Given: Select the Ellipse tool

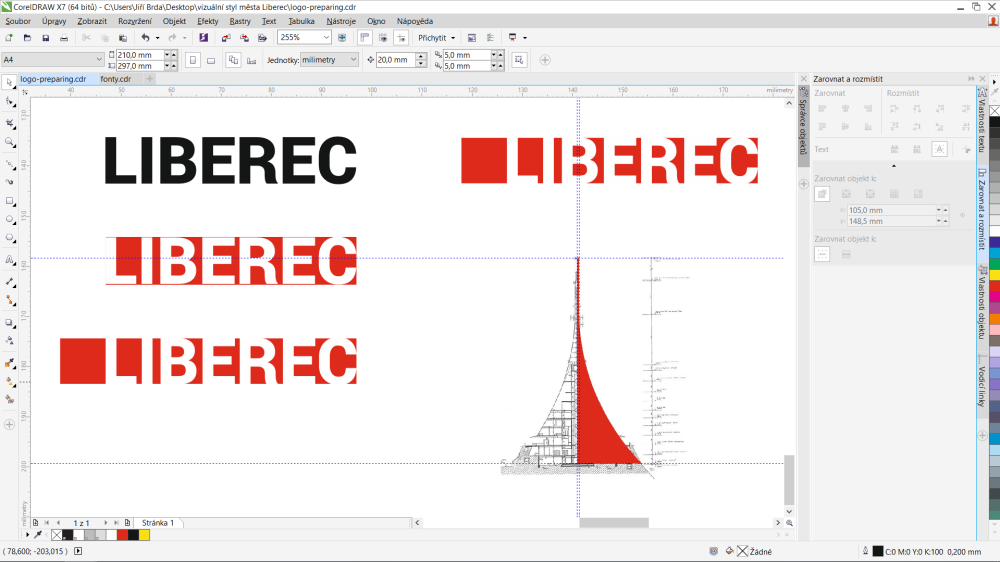Looking at the screenshot, I should pyautogui.click(x=10, y=219).
